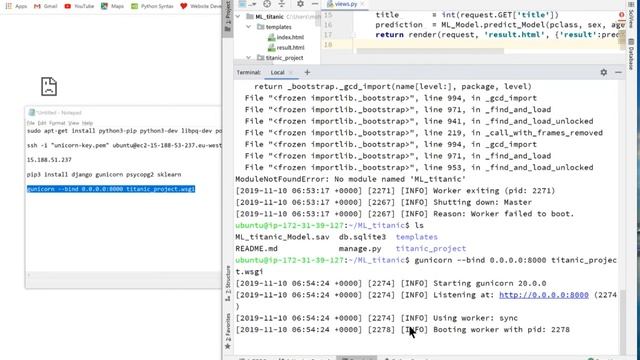Click the Favorites star icon
Viewport: 640px width, 360px height.
pyautogui.click(x=228, y=347)
